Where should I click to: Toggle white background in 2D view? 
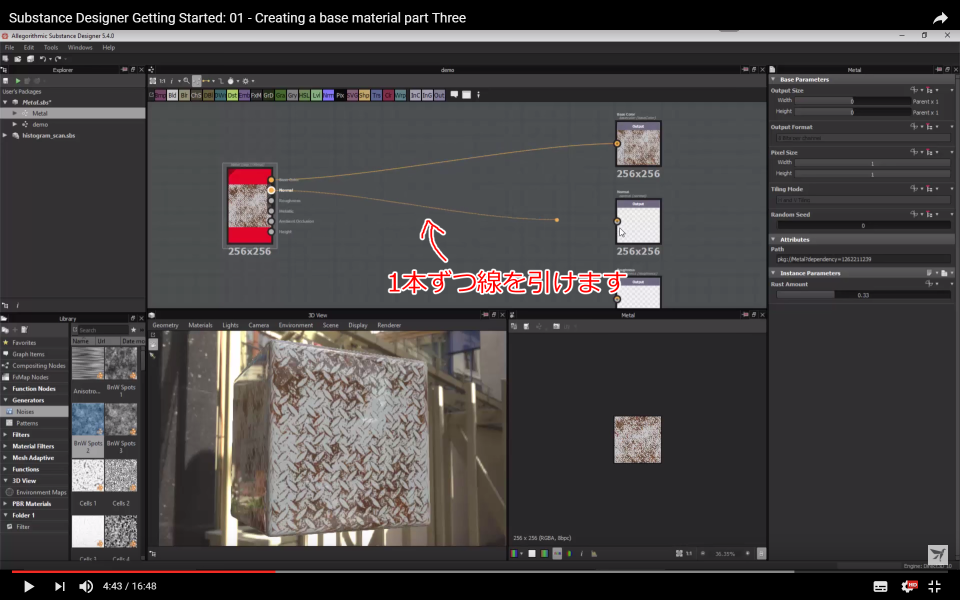point(531,553)
